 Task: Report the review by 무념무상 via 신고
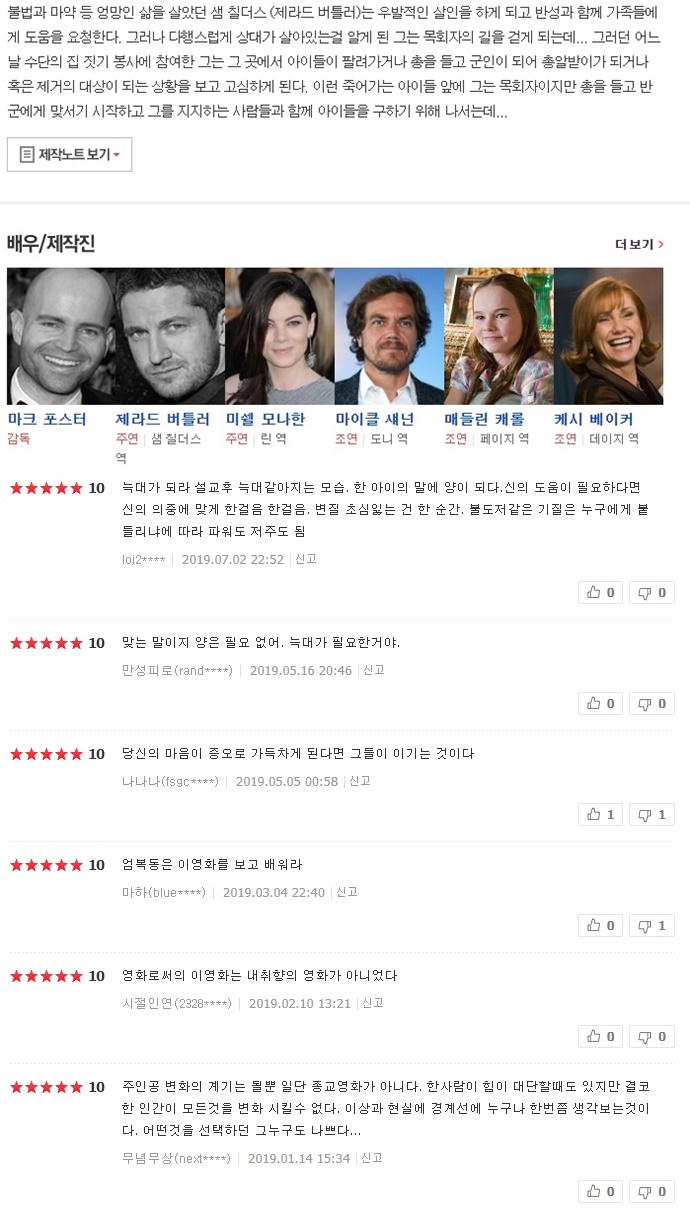372,1158
